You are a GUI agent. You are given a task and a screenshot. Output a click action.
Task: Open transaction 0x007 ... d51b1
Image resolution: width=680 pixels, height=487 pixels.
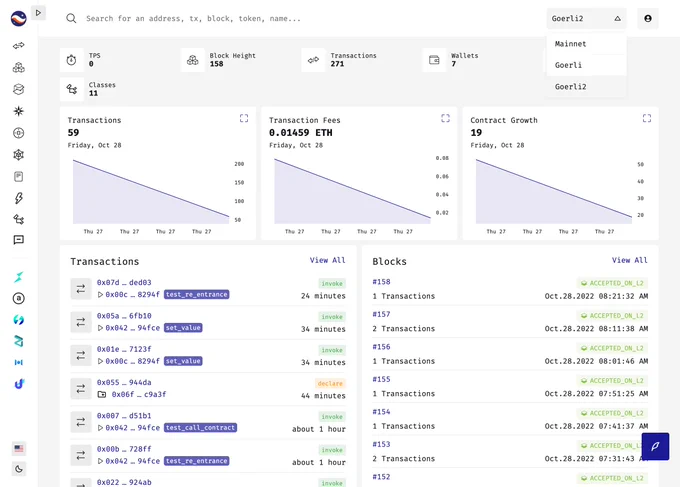point(124,416)
